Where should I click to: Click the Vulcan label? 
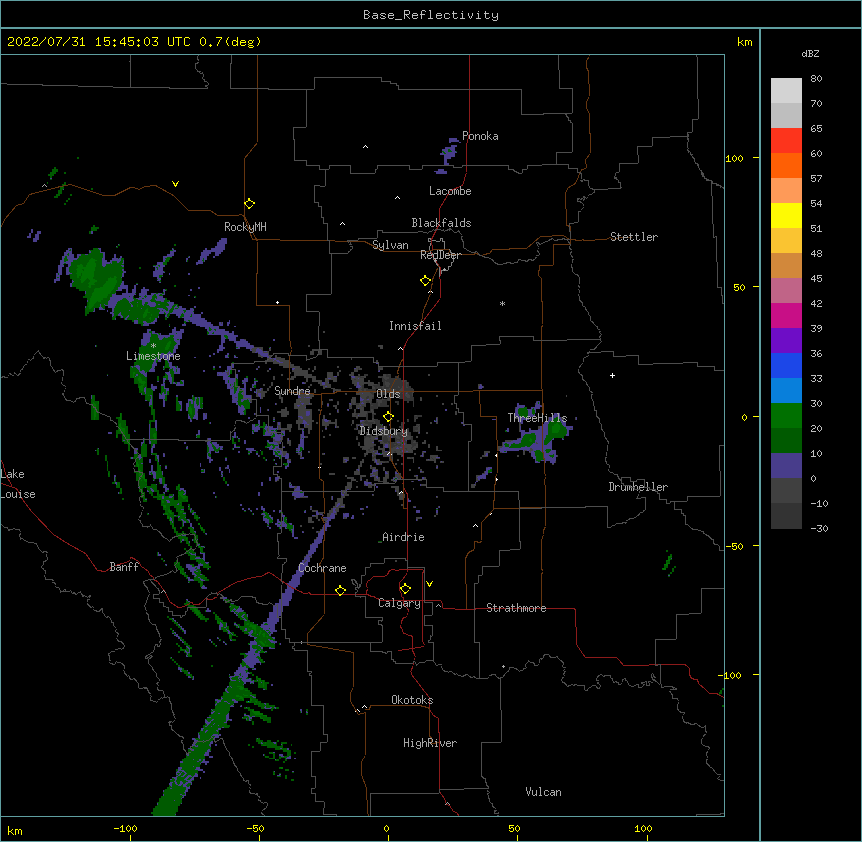pos(543,792)
